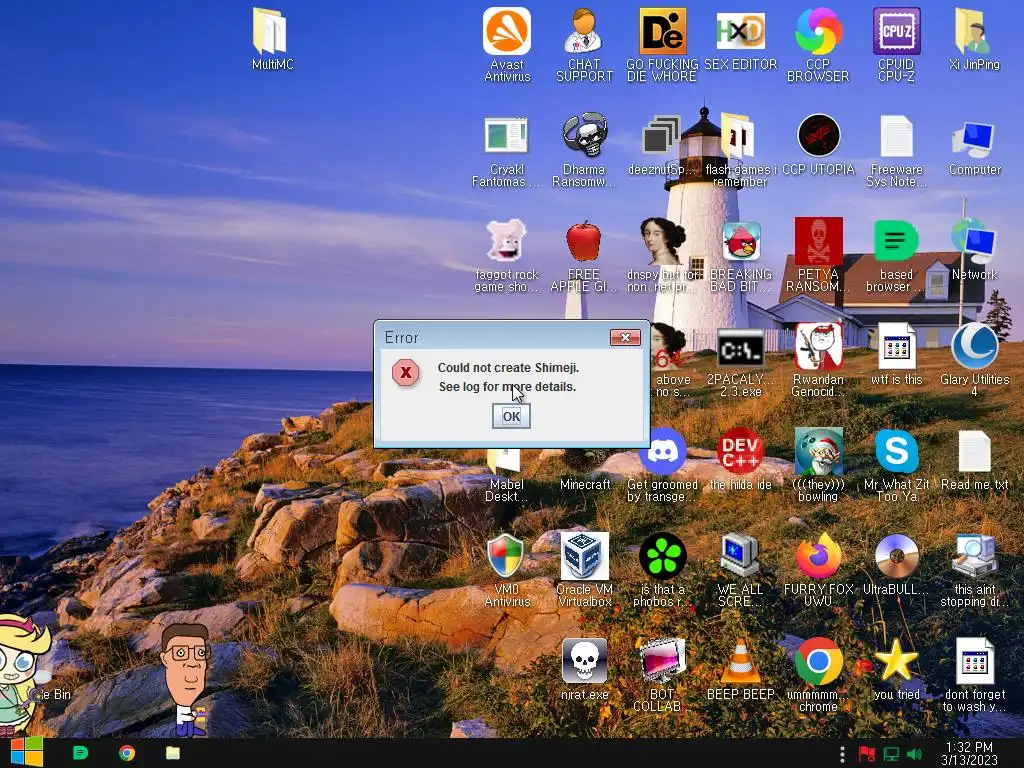This screenshot has height=768, width=1024.
Task: Open the dnspy portrait lady icon
Action: [x=662, y=240]
